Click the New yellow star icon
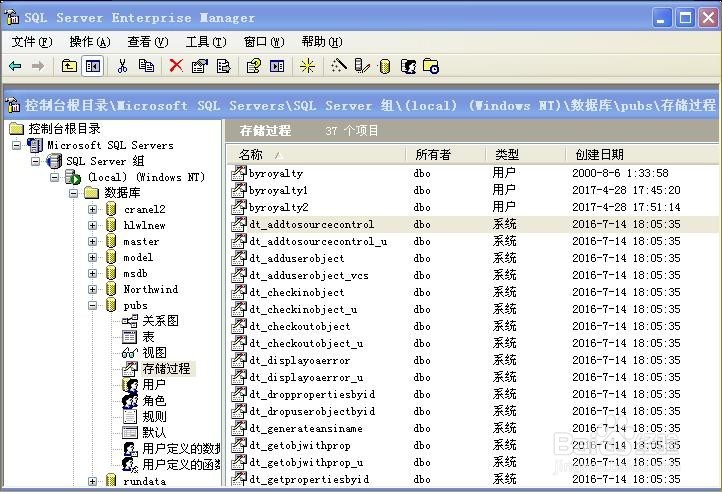The width and height of the screenshot is (722, 492). [x=307, y=66]
